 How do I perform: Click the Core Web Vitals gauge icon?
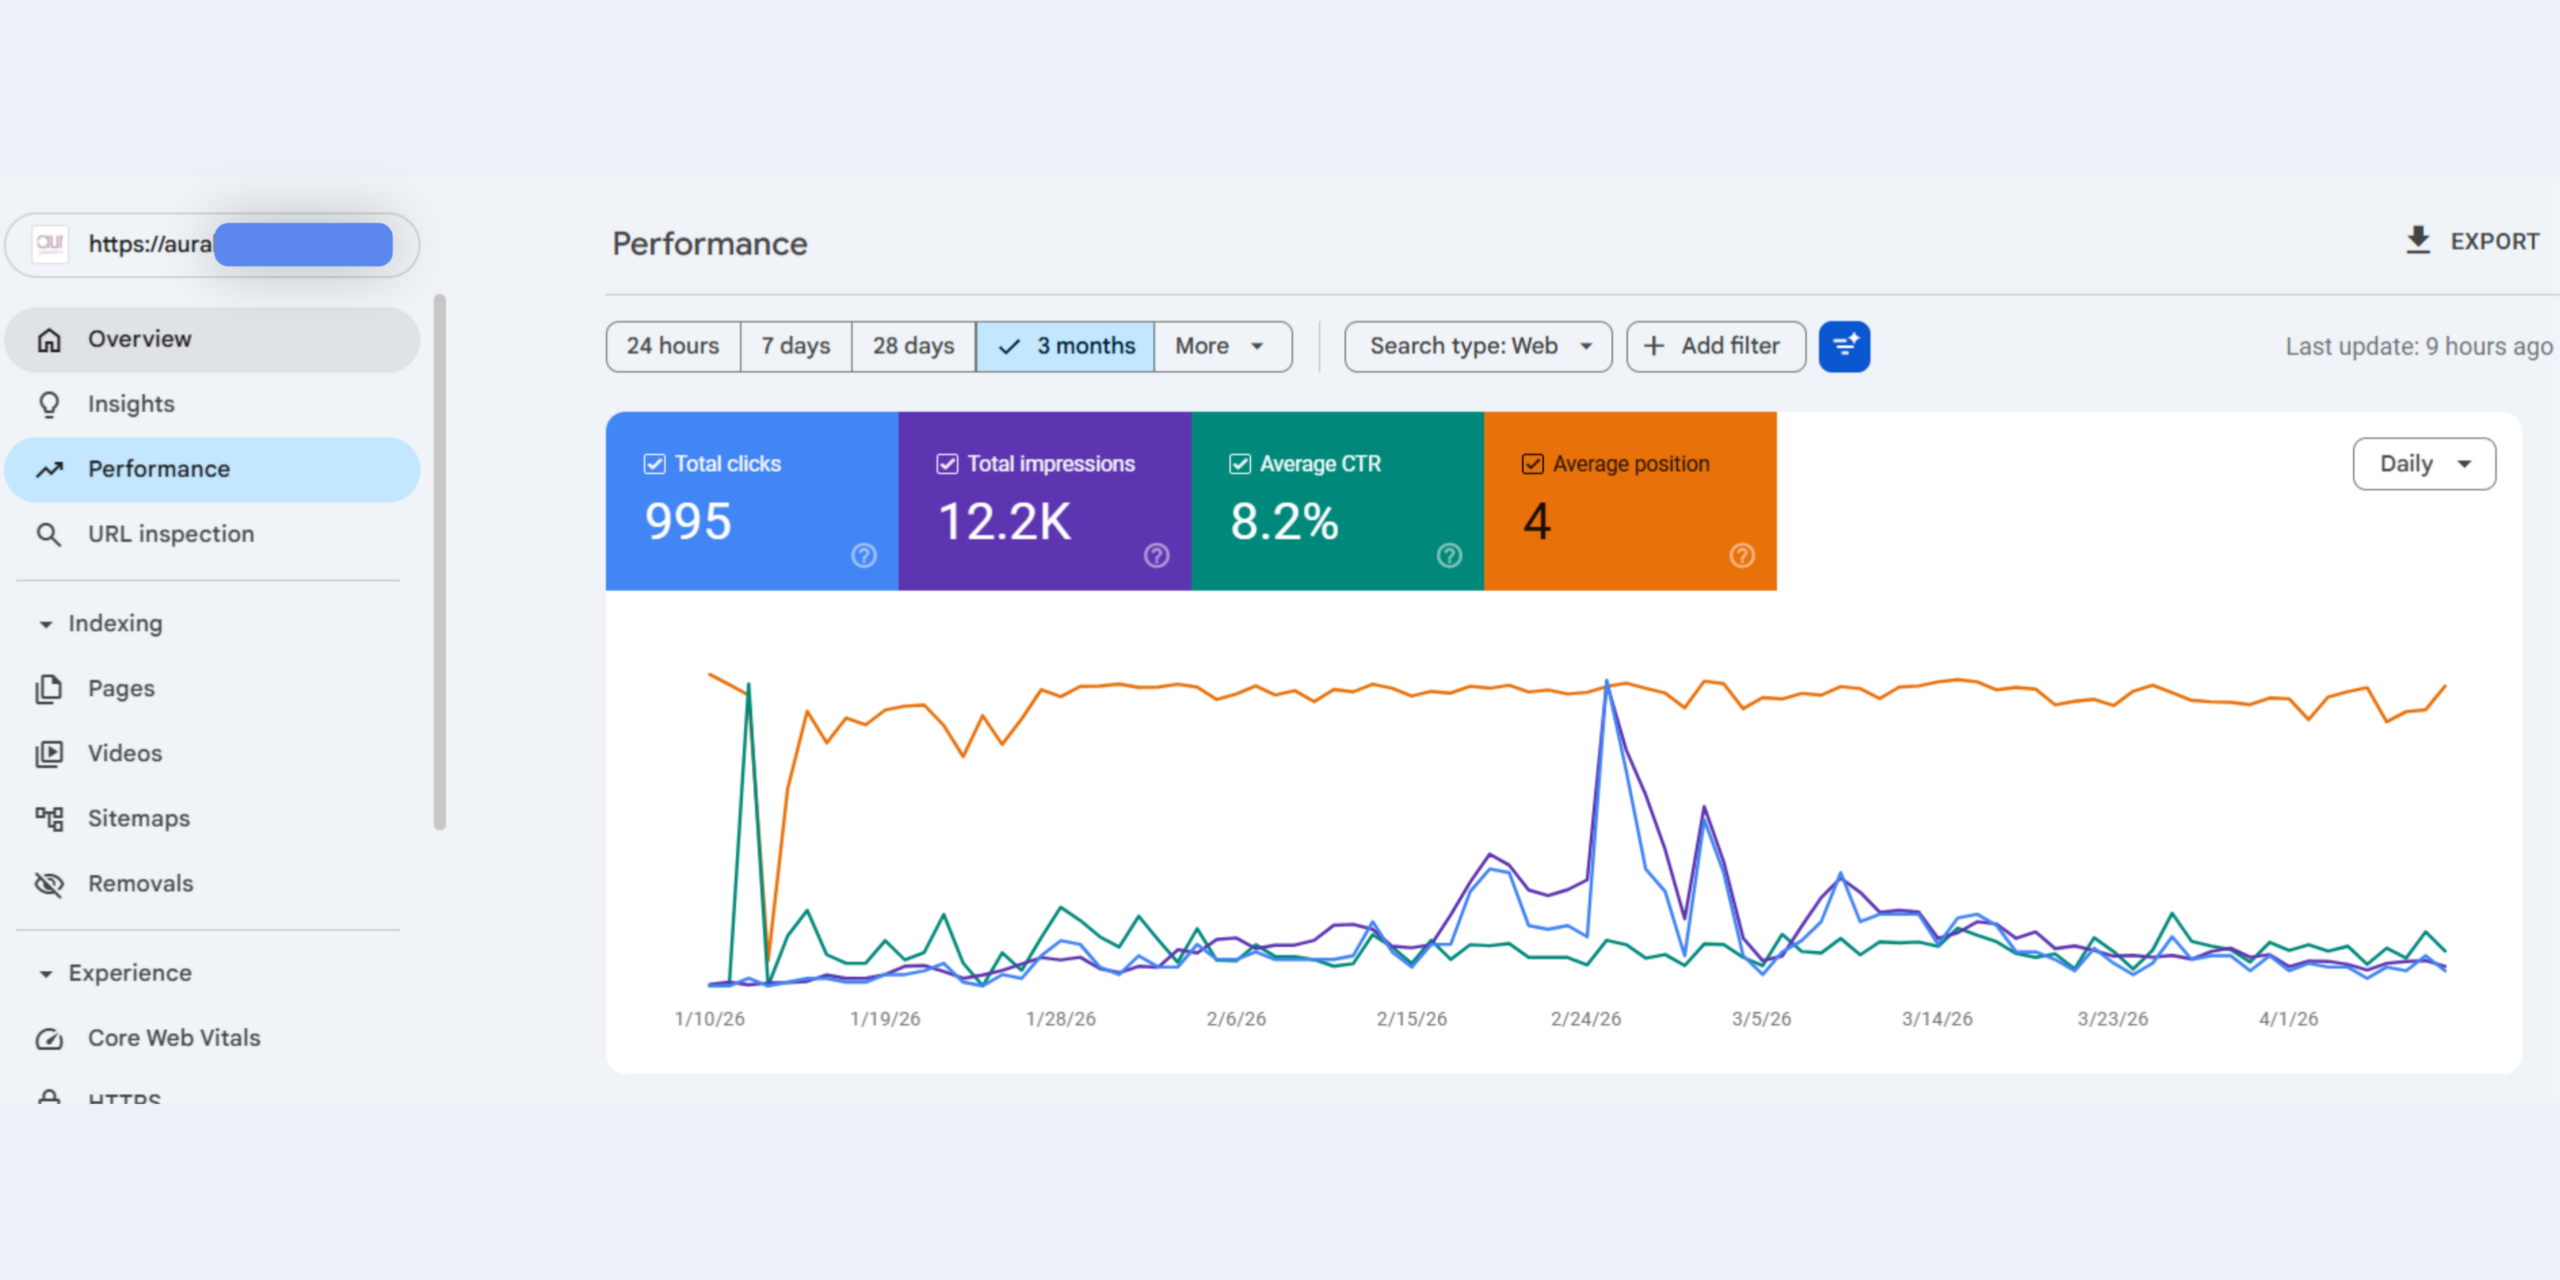point(49,1038)
